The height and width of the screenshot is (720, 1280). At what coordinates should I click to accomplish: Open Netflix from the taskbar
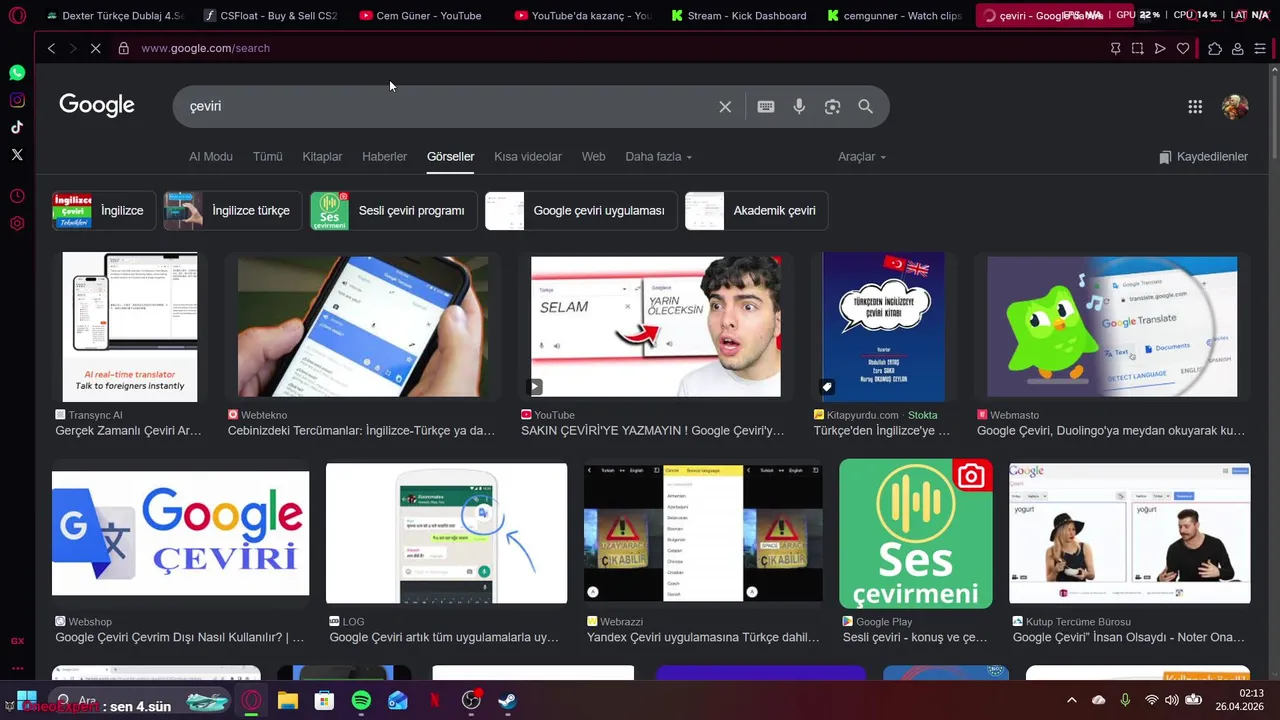(x=435, y=700)
